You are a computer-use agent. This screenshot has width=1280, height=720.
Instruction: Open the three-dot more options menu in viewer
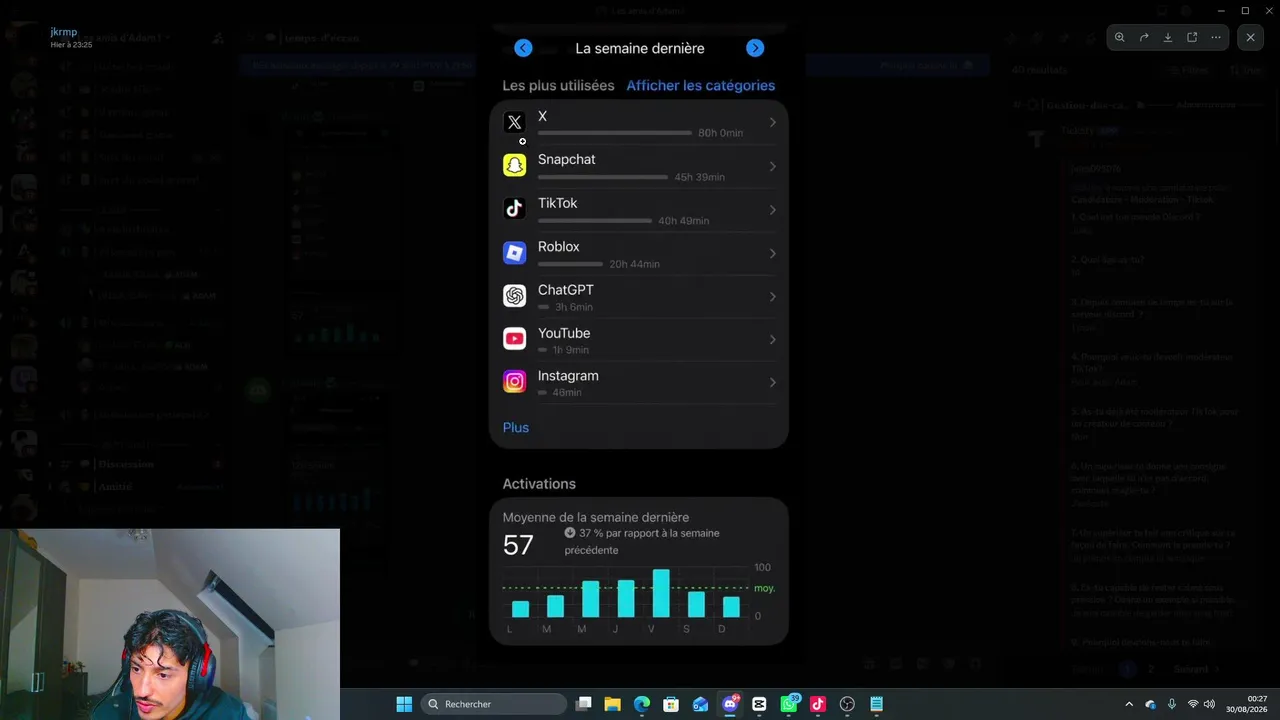[x=1216, y=37]
